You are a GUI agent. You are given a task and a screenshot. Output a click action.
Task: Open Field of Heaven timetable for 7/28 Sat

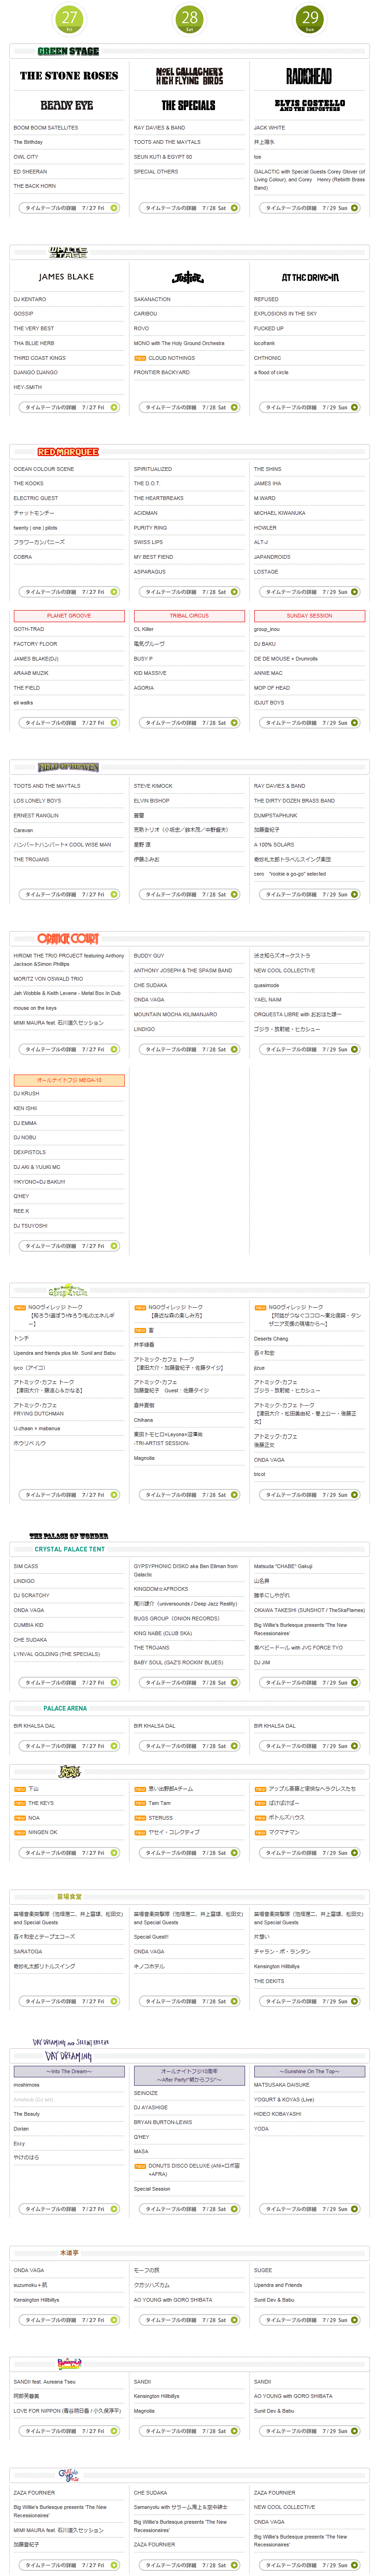point(189,894)
